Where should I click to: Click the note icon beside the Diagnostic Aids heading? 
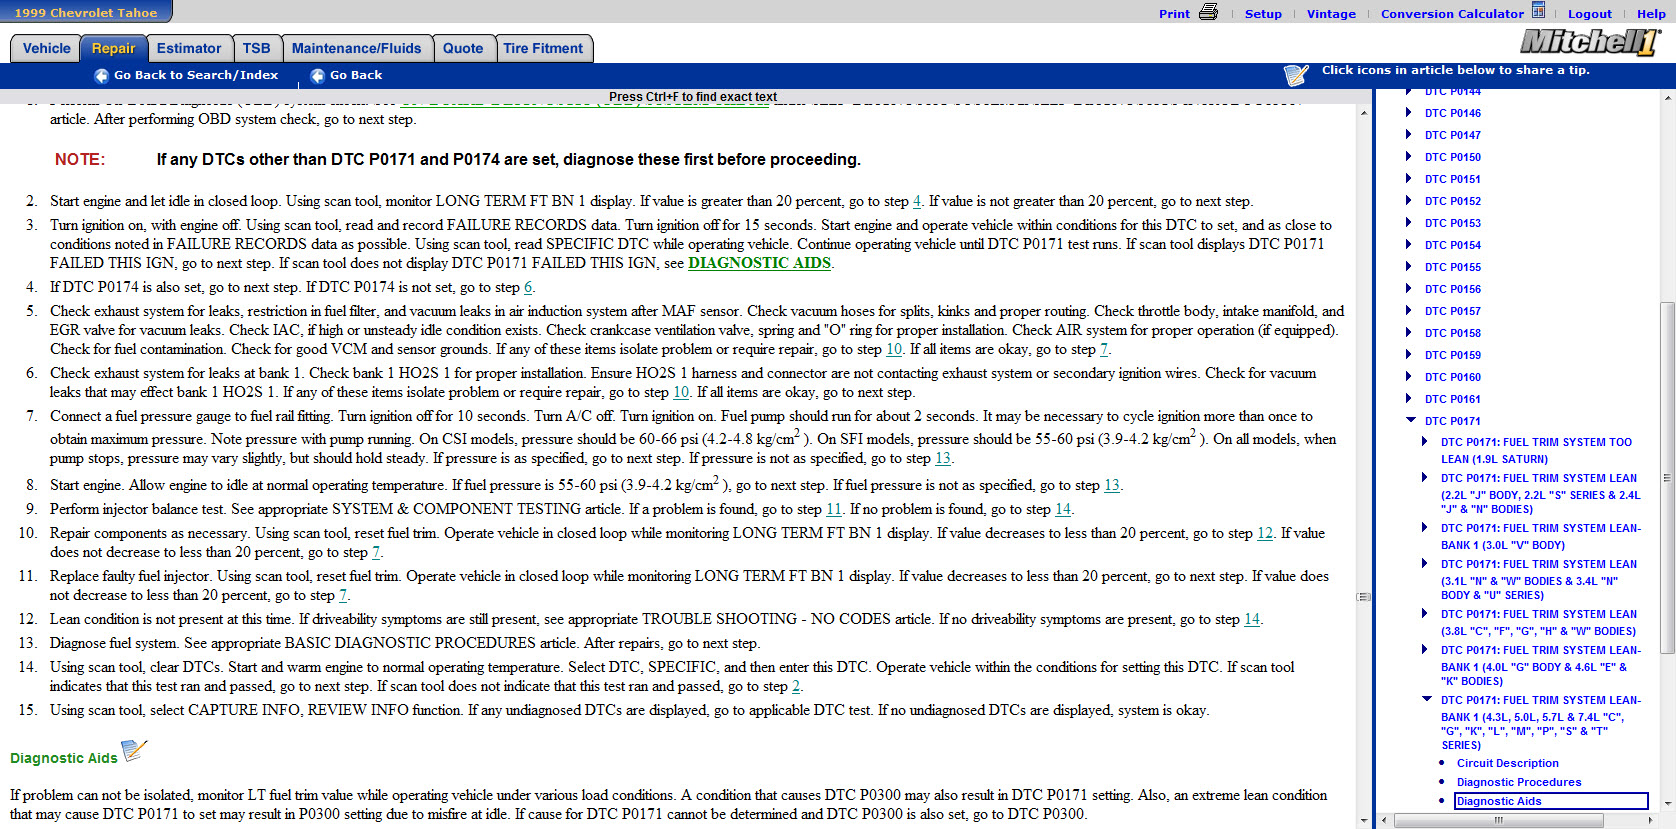134,750
